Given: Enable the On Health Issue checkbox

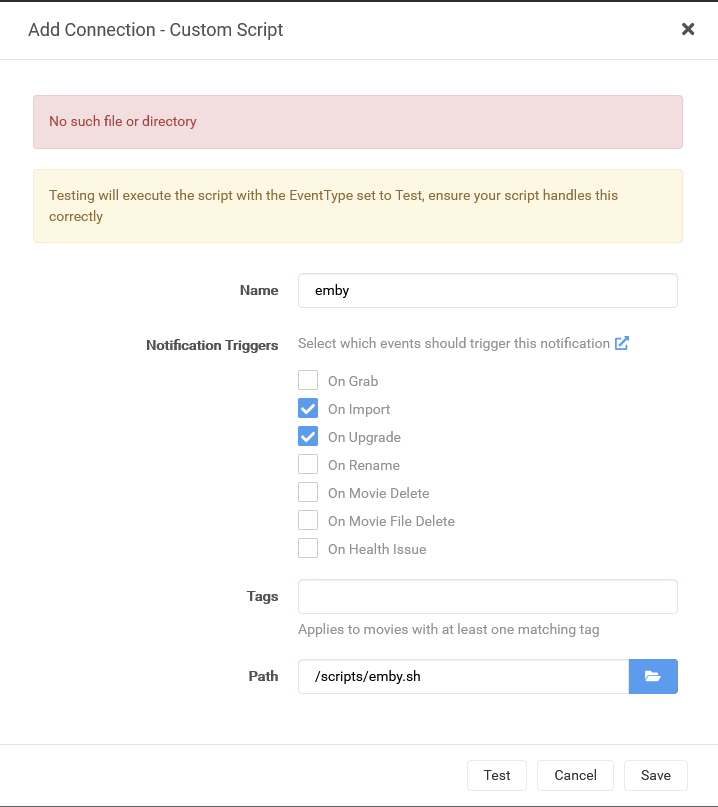Looking at the screenshot, I should (308, 549).
